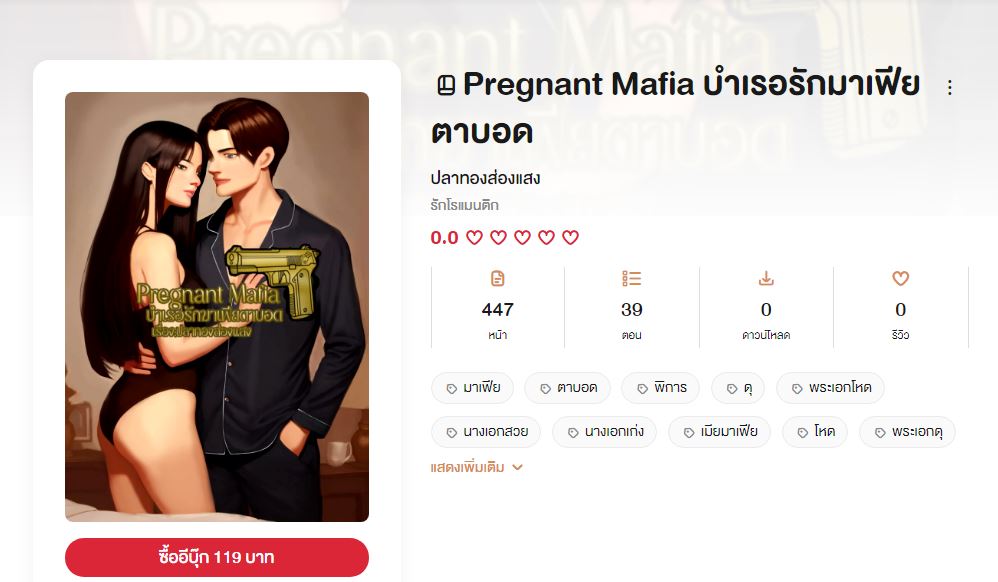Click the heart icon above รีวิว
The width and height of the screenshot is (998, 582).
click(900, 278)
